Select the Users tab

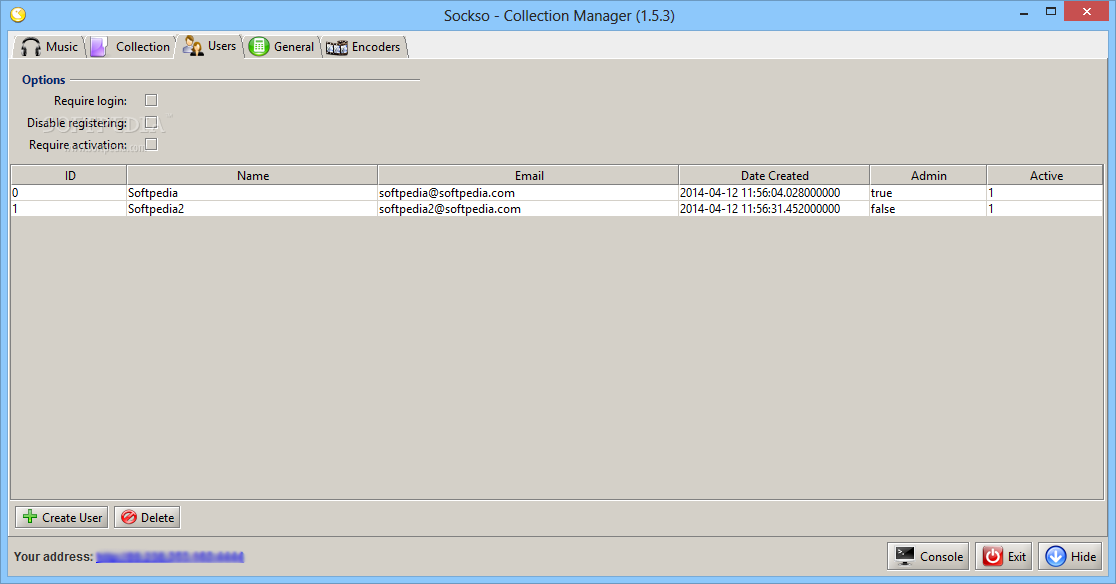[x=210, y=46]
